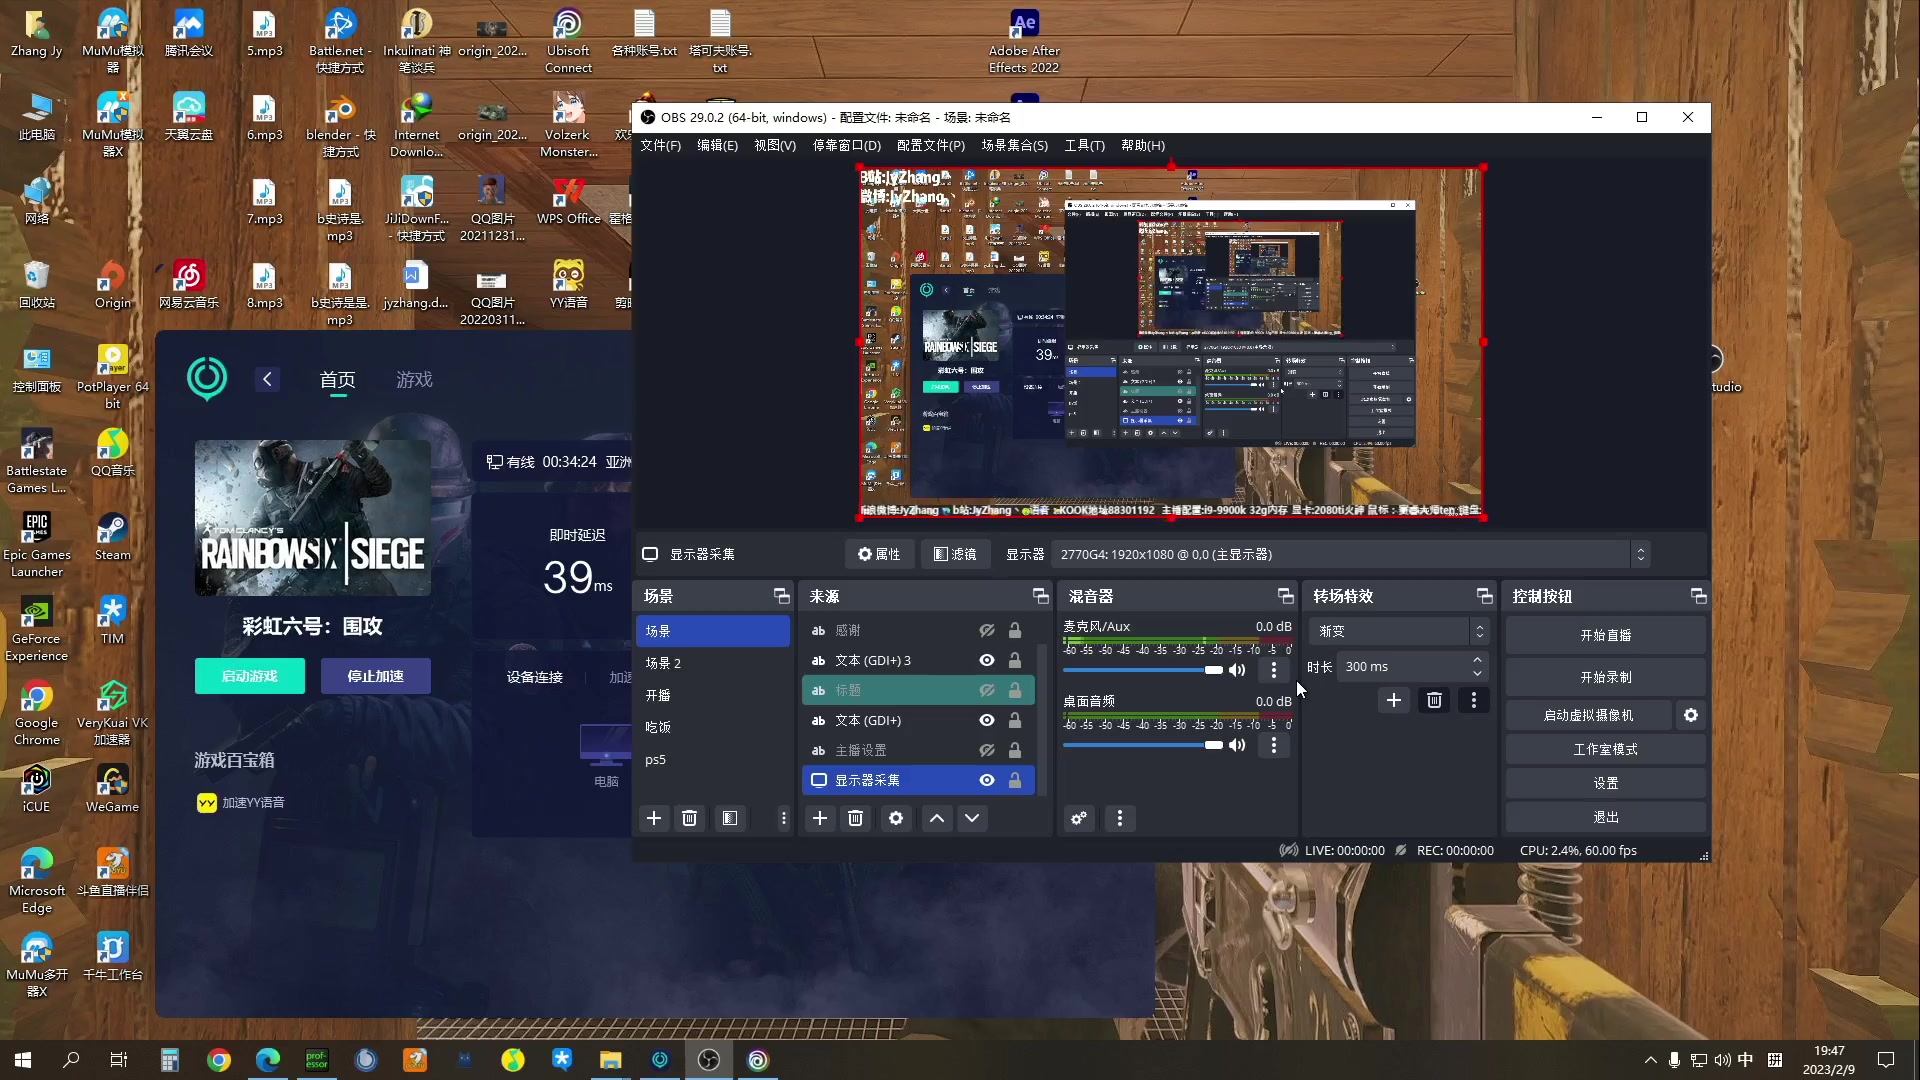Show the 标题 source

[x=987, y=690]
